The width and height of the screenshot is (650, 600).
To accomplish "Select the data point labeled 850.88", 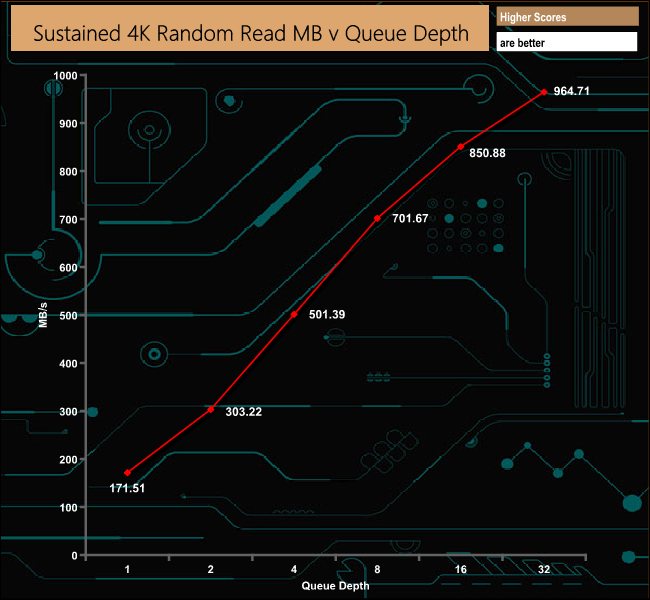I will pos(461,147).
